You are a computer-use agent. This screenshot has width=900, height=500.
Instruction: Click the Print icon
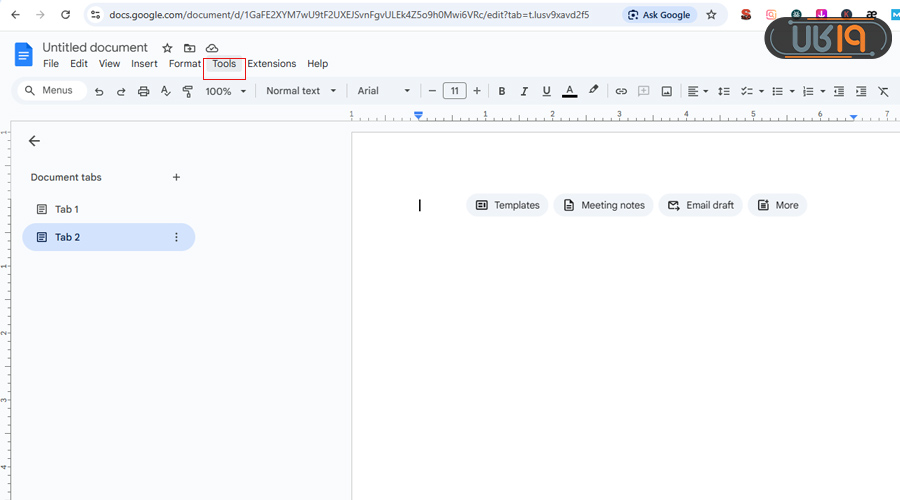tap(143, 91)
